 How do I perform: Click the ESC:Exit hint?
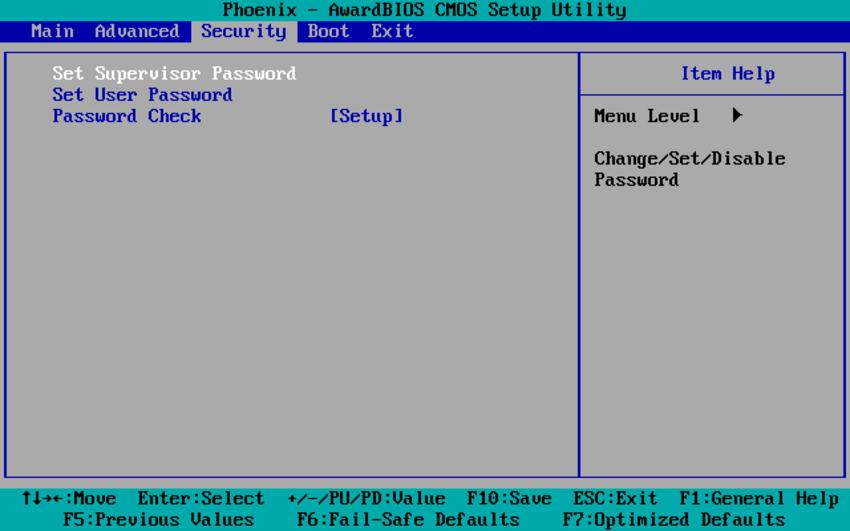(615, 498)
